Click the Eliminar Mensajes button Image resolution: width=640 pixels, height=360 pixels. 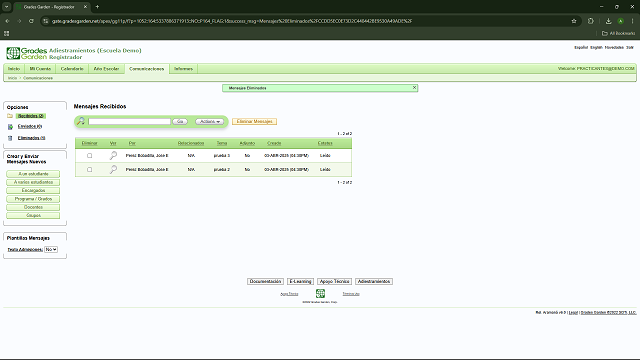[254, 122]
